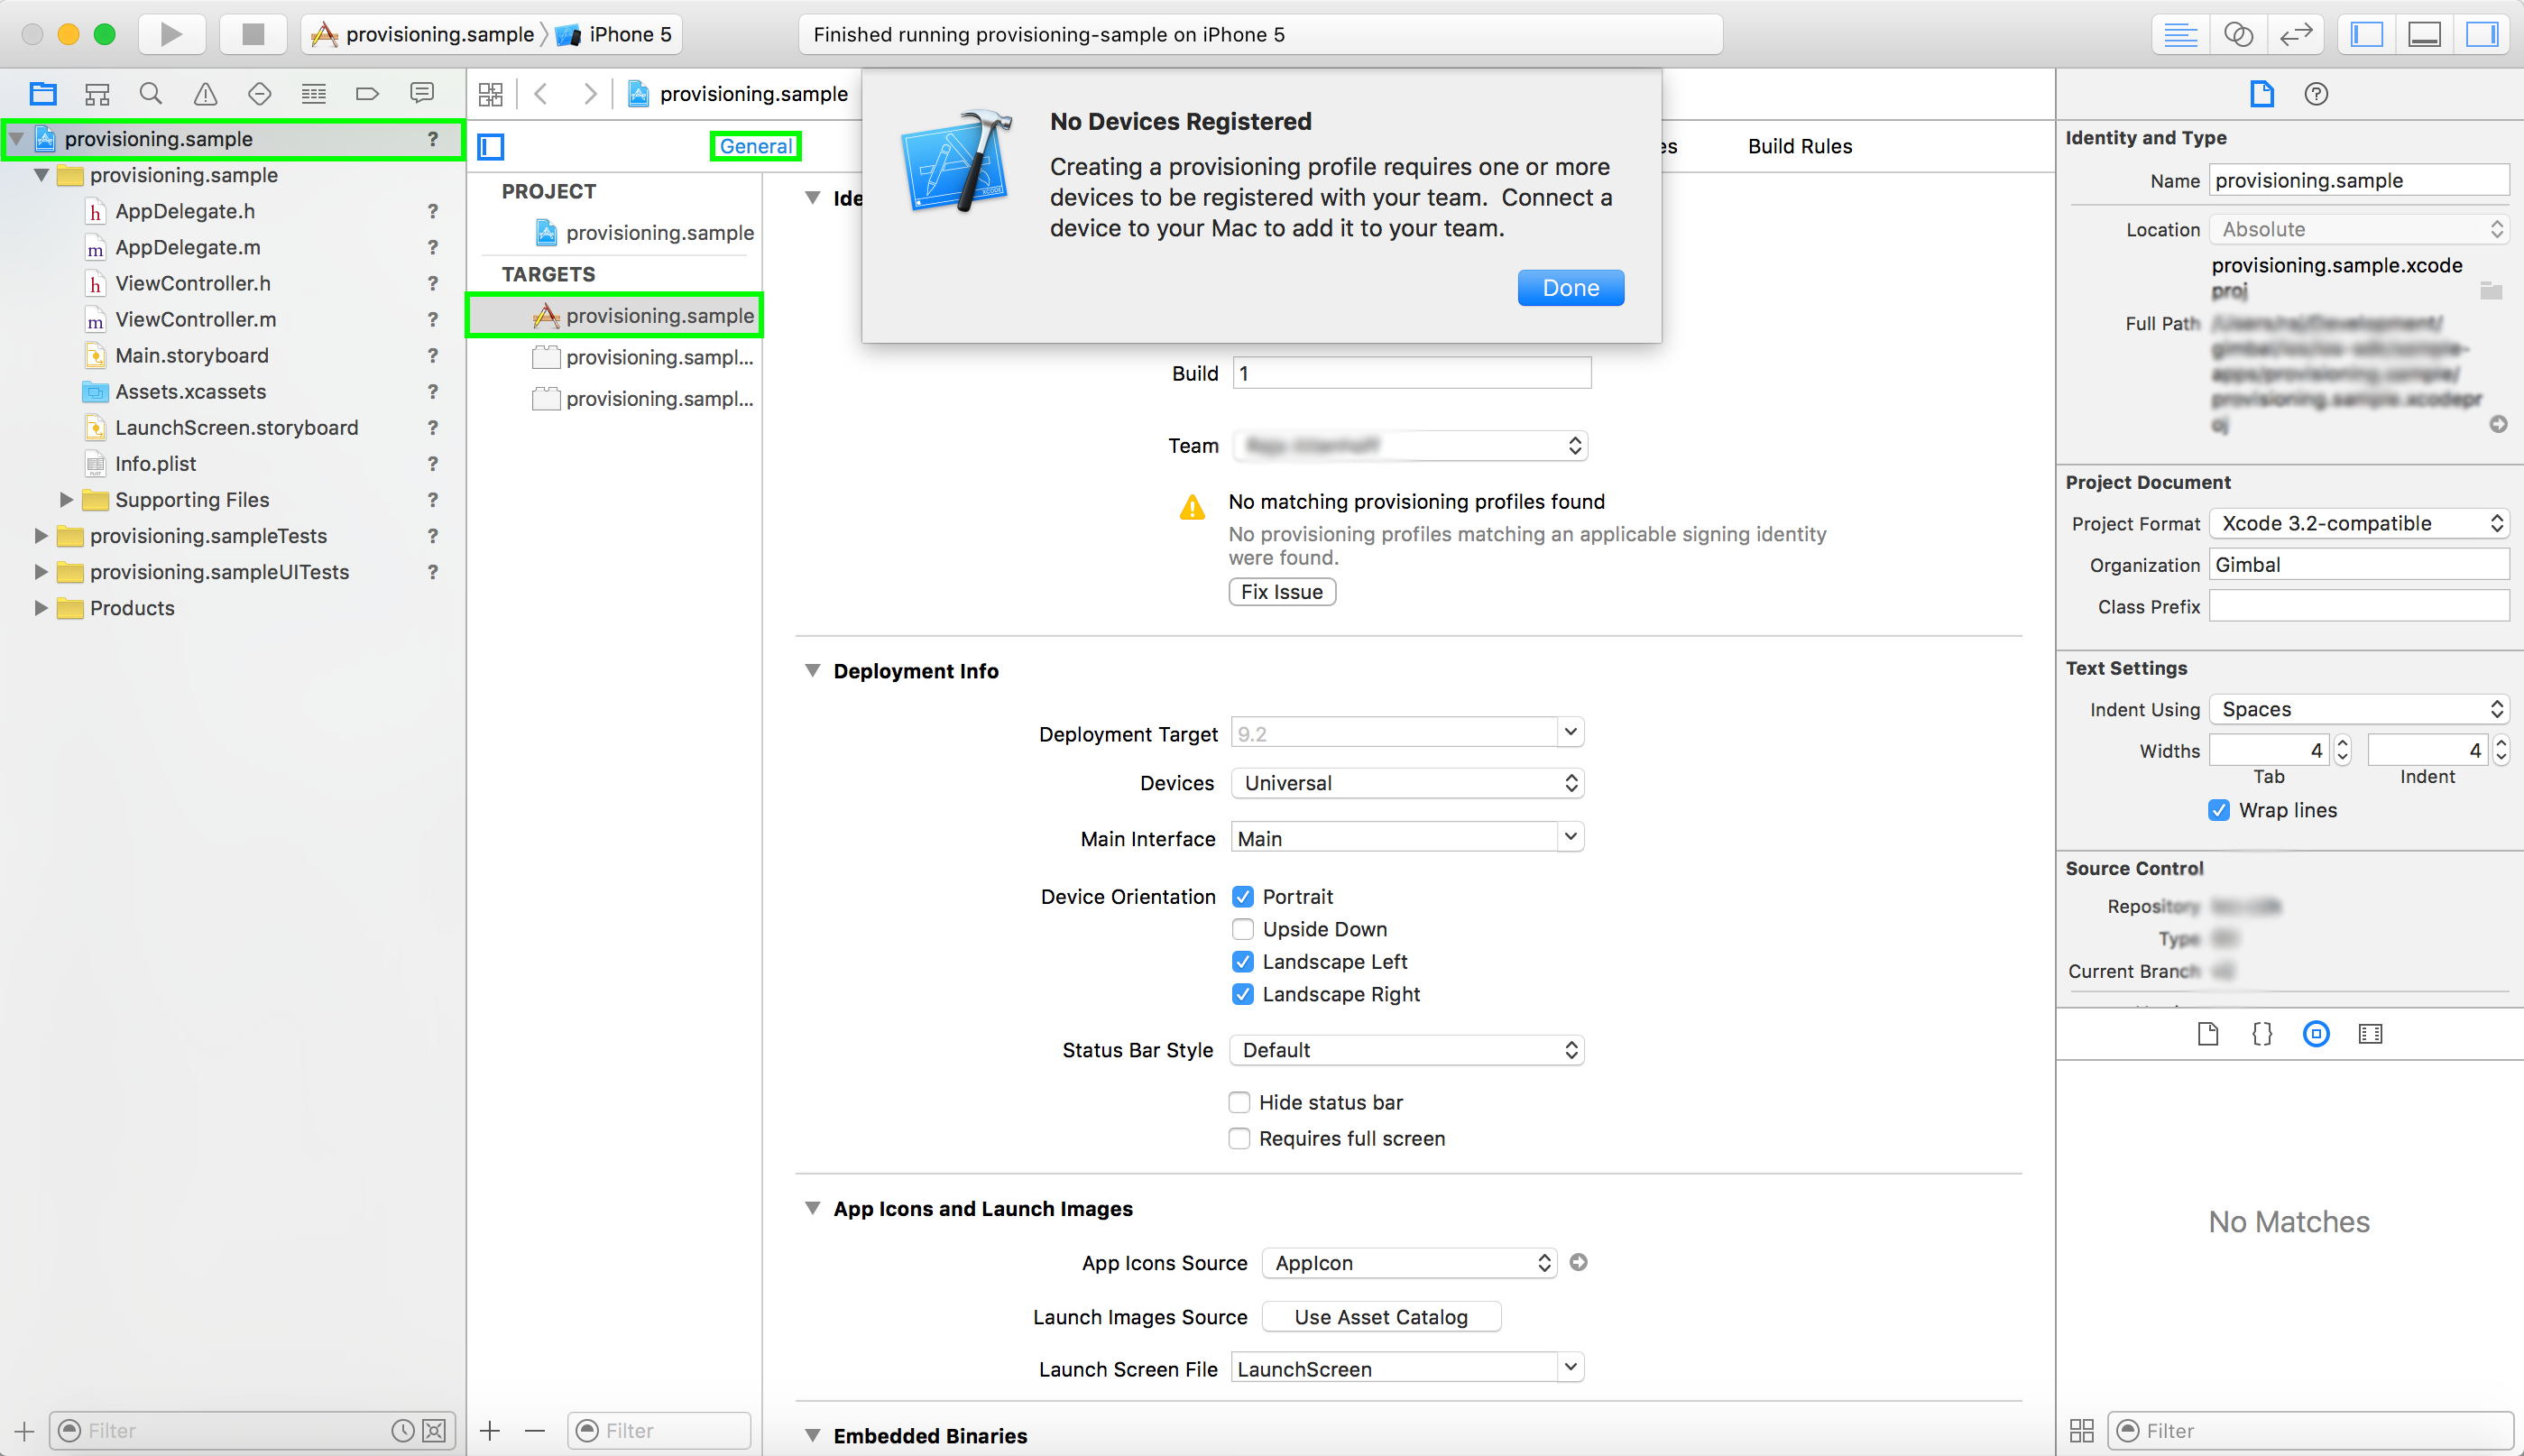2524x1456 pixels.
Task: Reveal the full path arrow in Finder
Action: click(2498, 424)
